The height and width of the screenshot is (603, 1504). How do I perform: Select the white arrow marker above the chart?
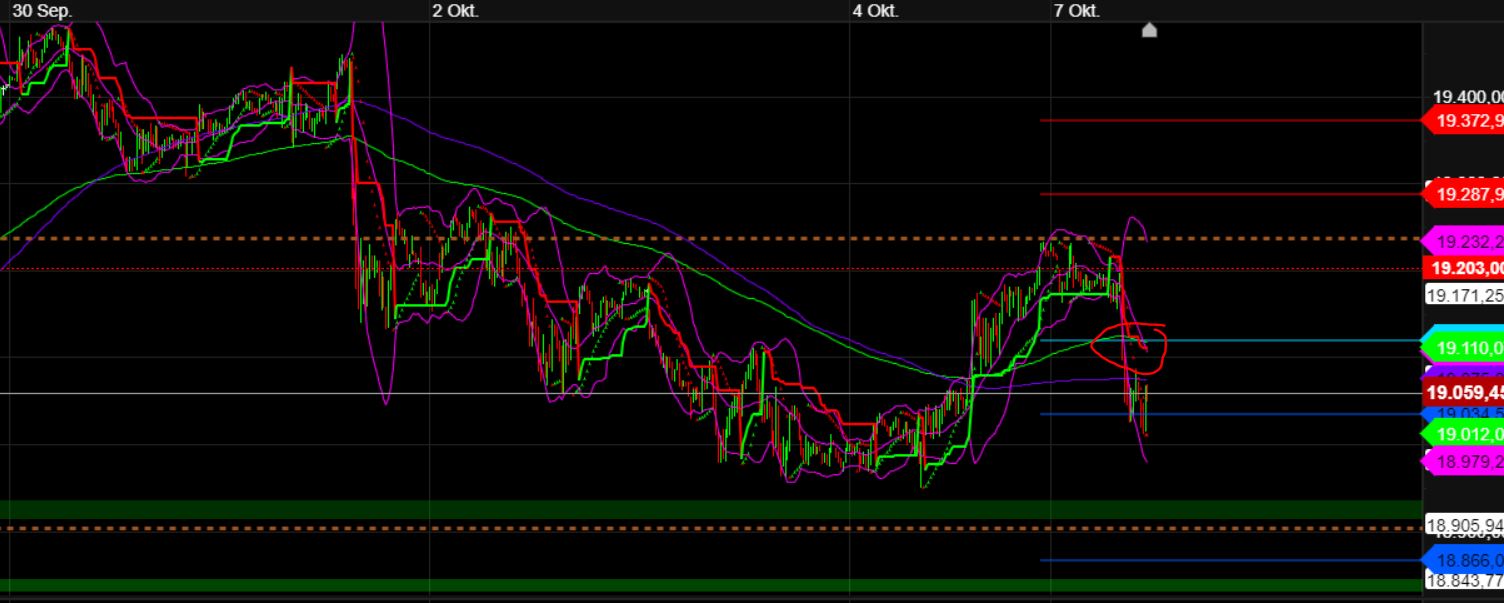[1148, 30]
